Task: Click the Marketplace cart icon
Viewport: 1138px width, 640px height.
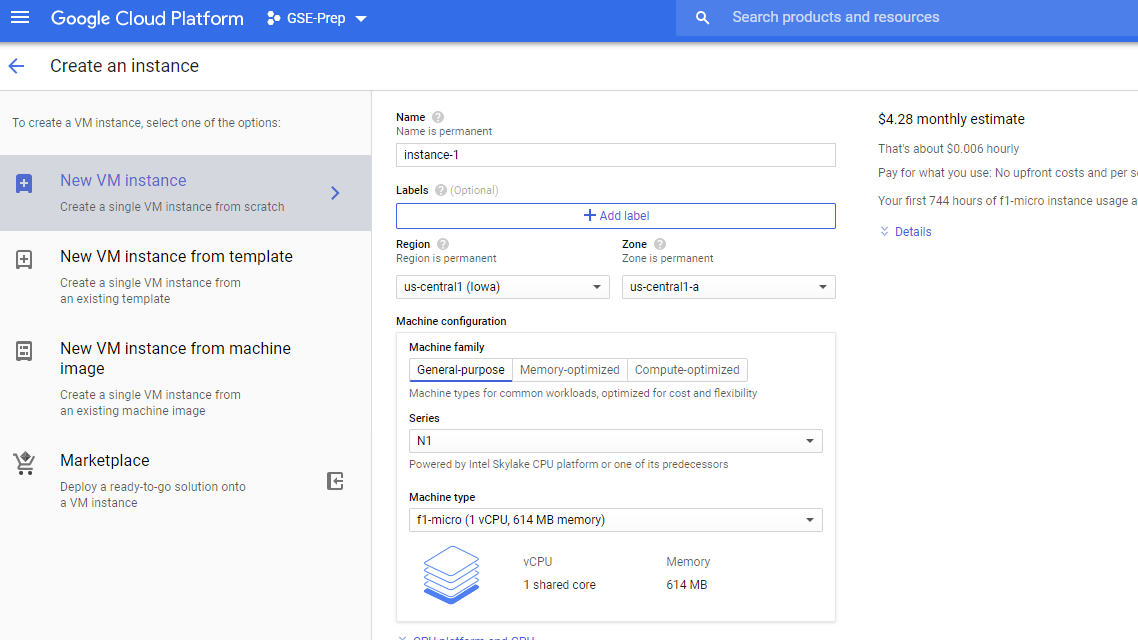Action: click(x=24, y=463)
